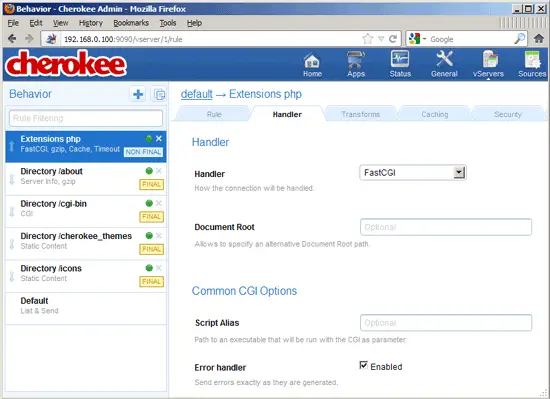Image resolution: width=550 pixels, height=399 pixels.
Task: Open the URL bar history dropdown arrow
Action: click(381, 39)
